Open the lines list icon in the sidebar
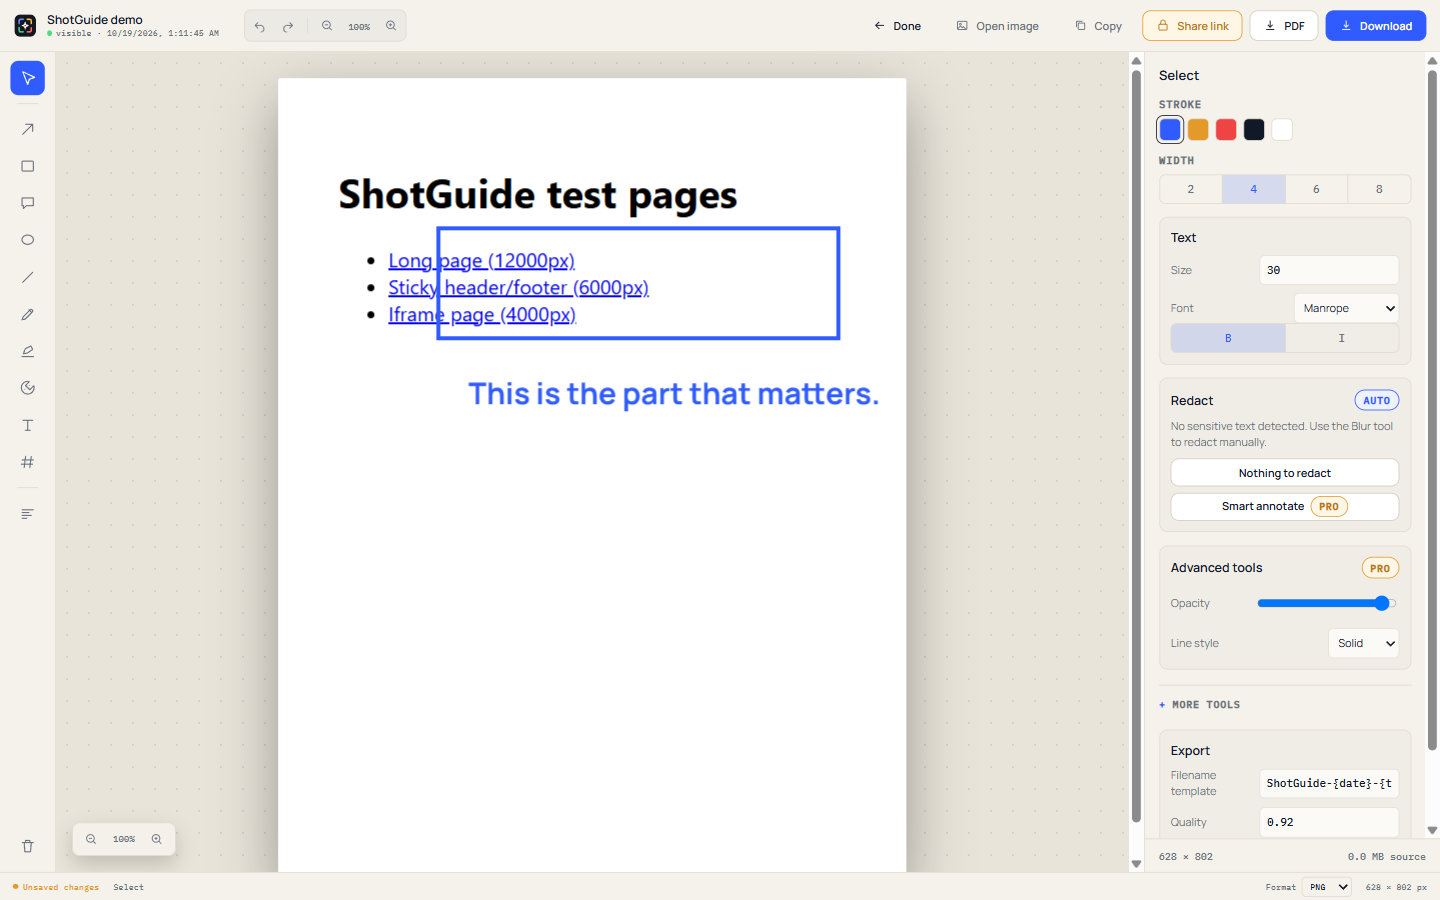The image size is (1440, 900). (27, 514)
